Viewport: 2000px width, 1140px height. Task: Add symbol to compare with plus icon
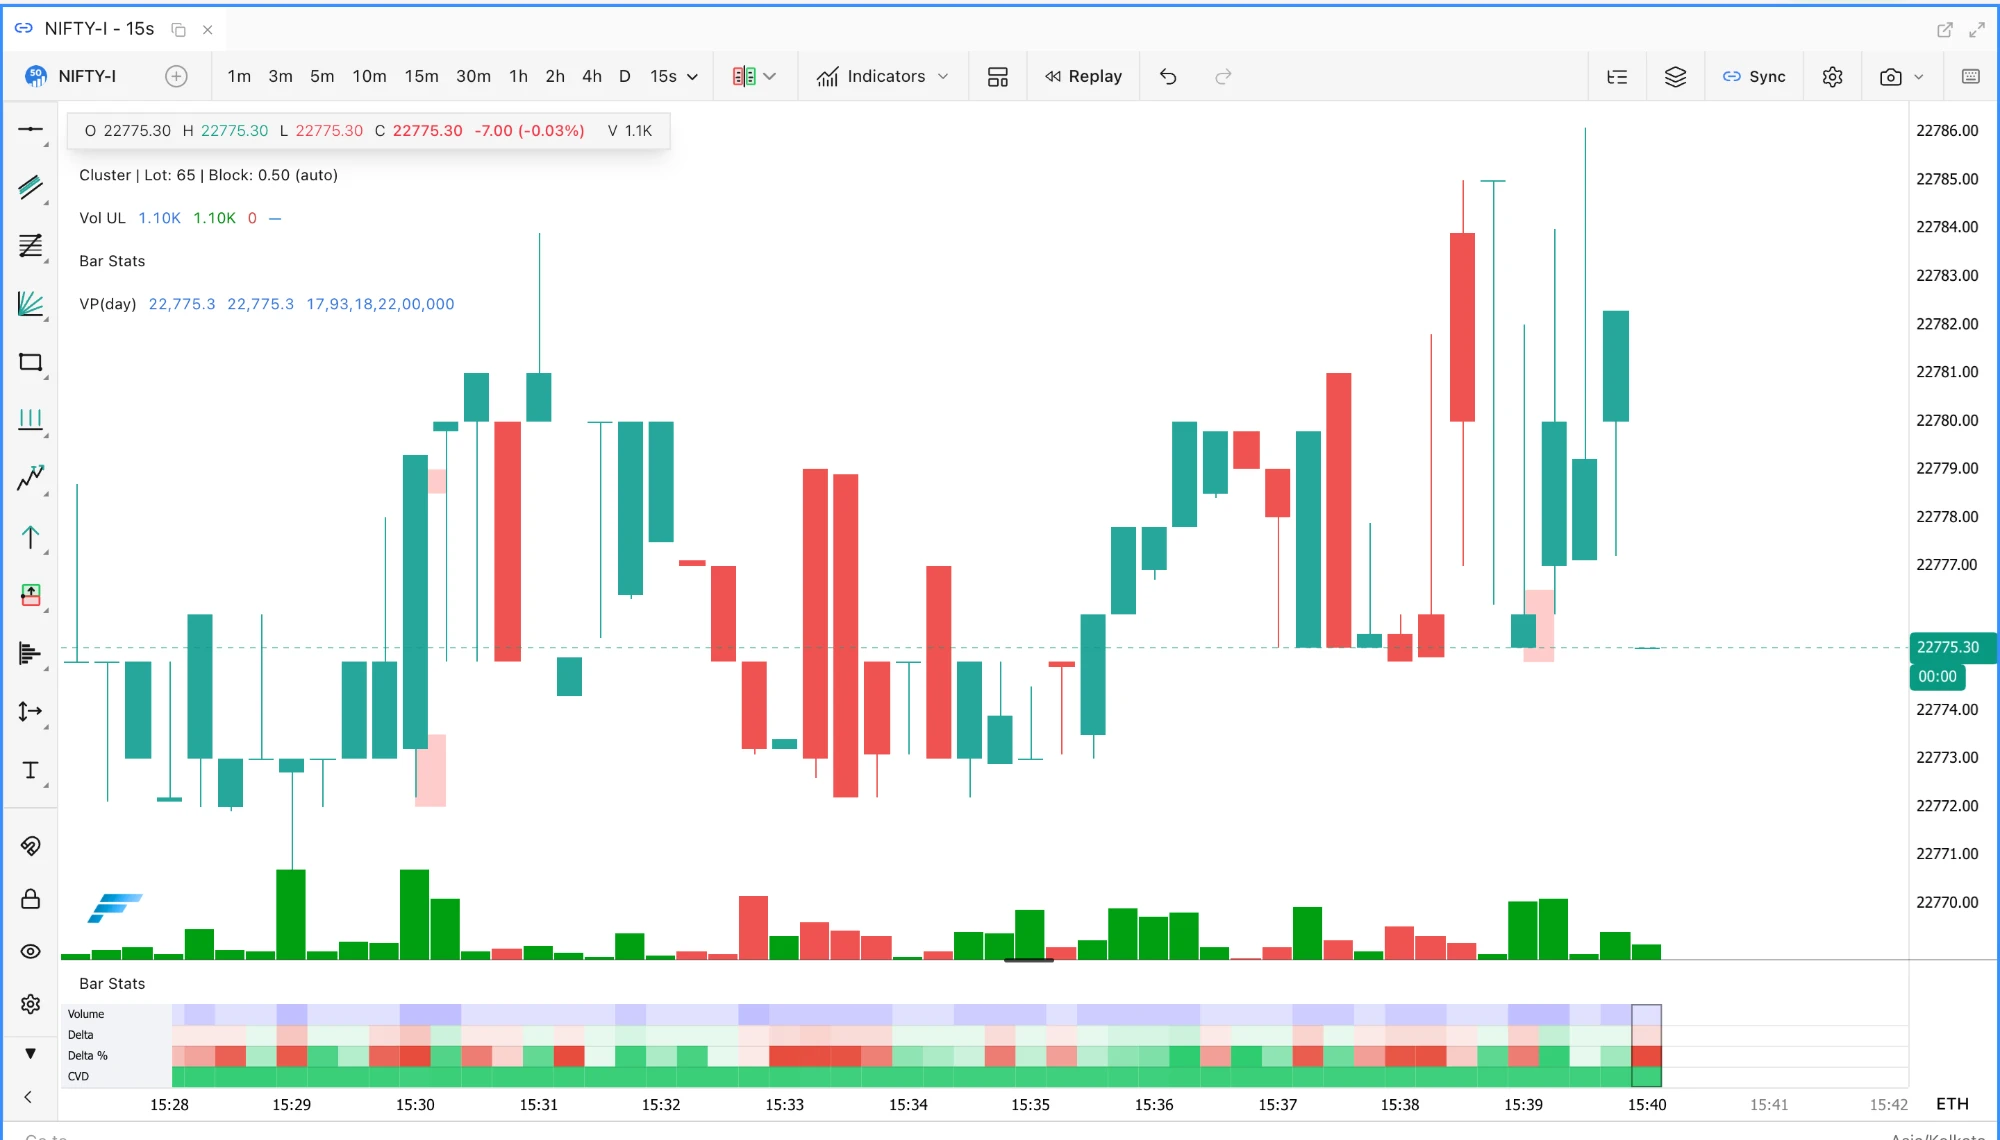176,76
